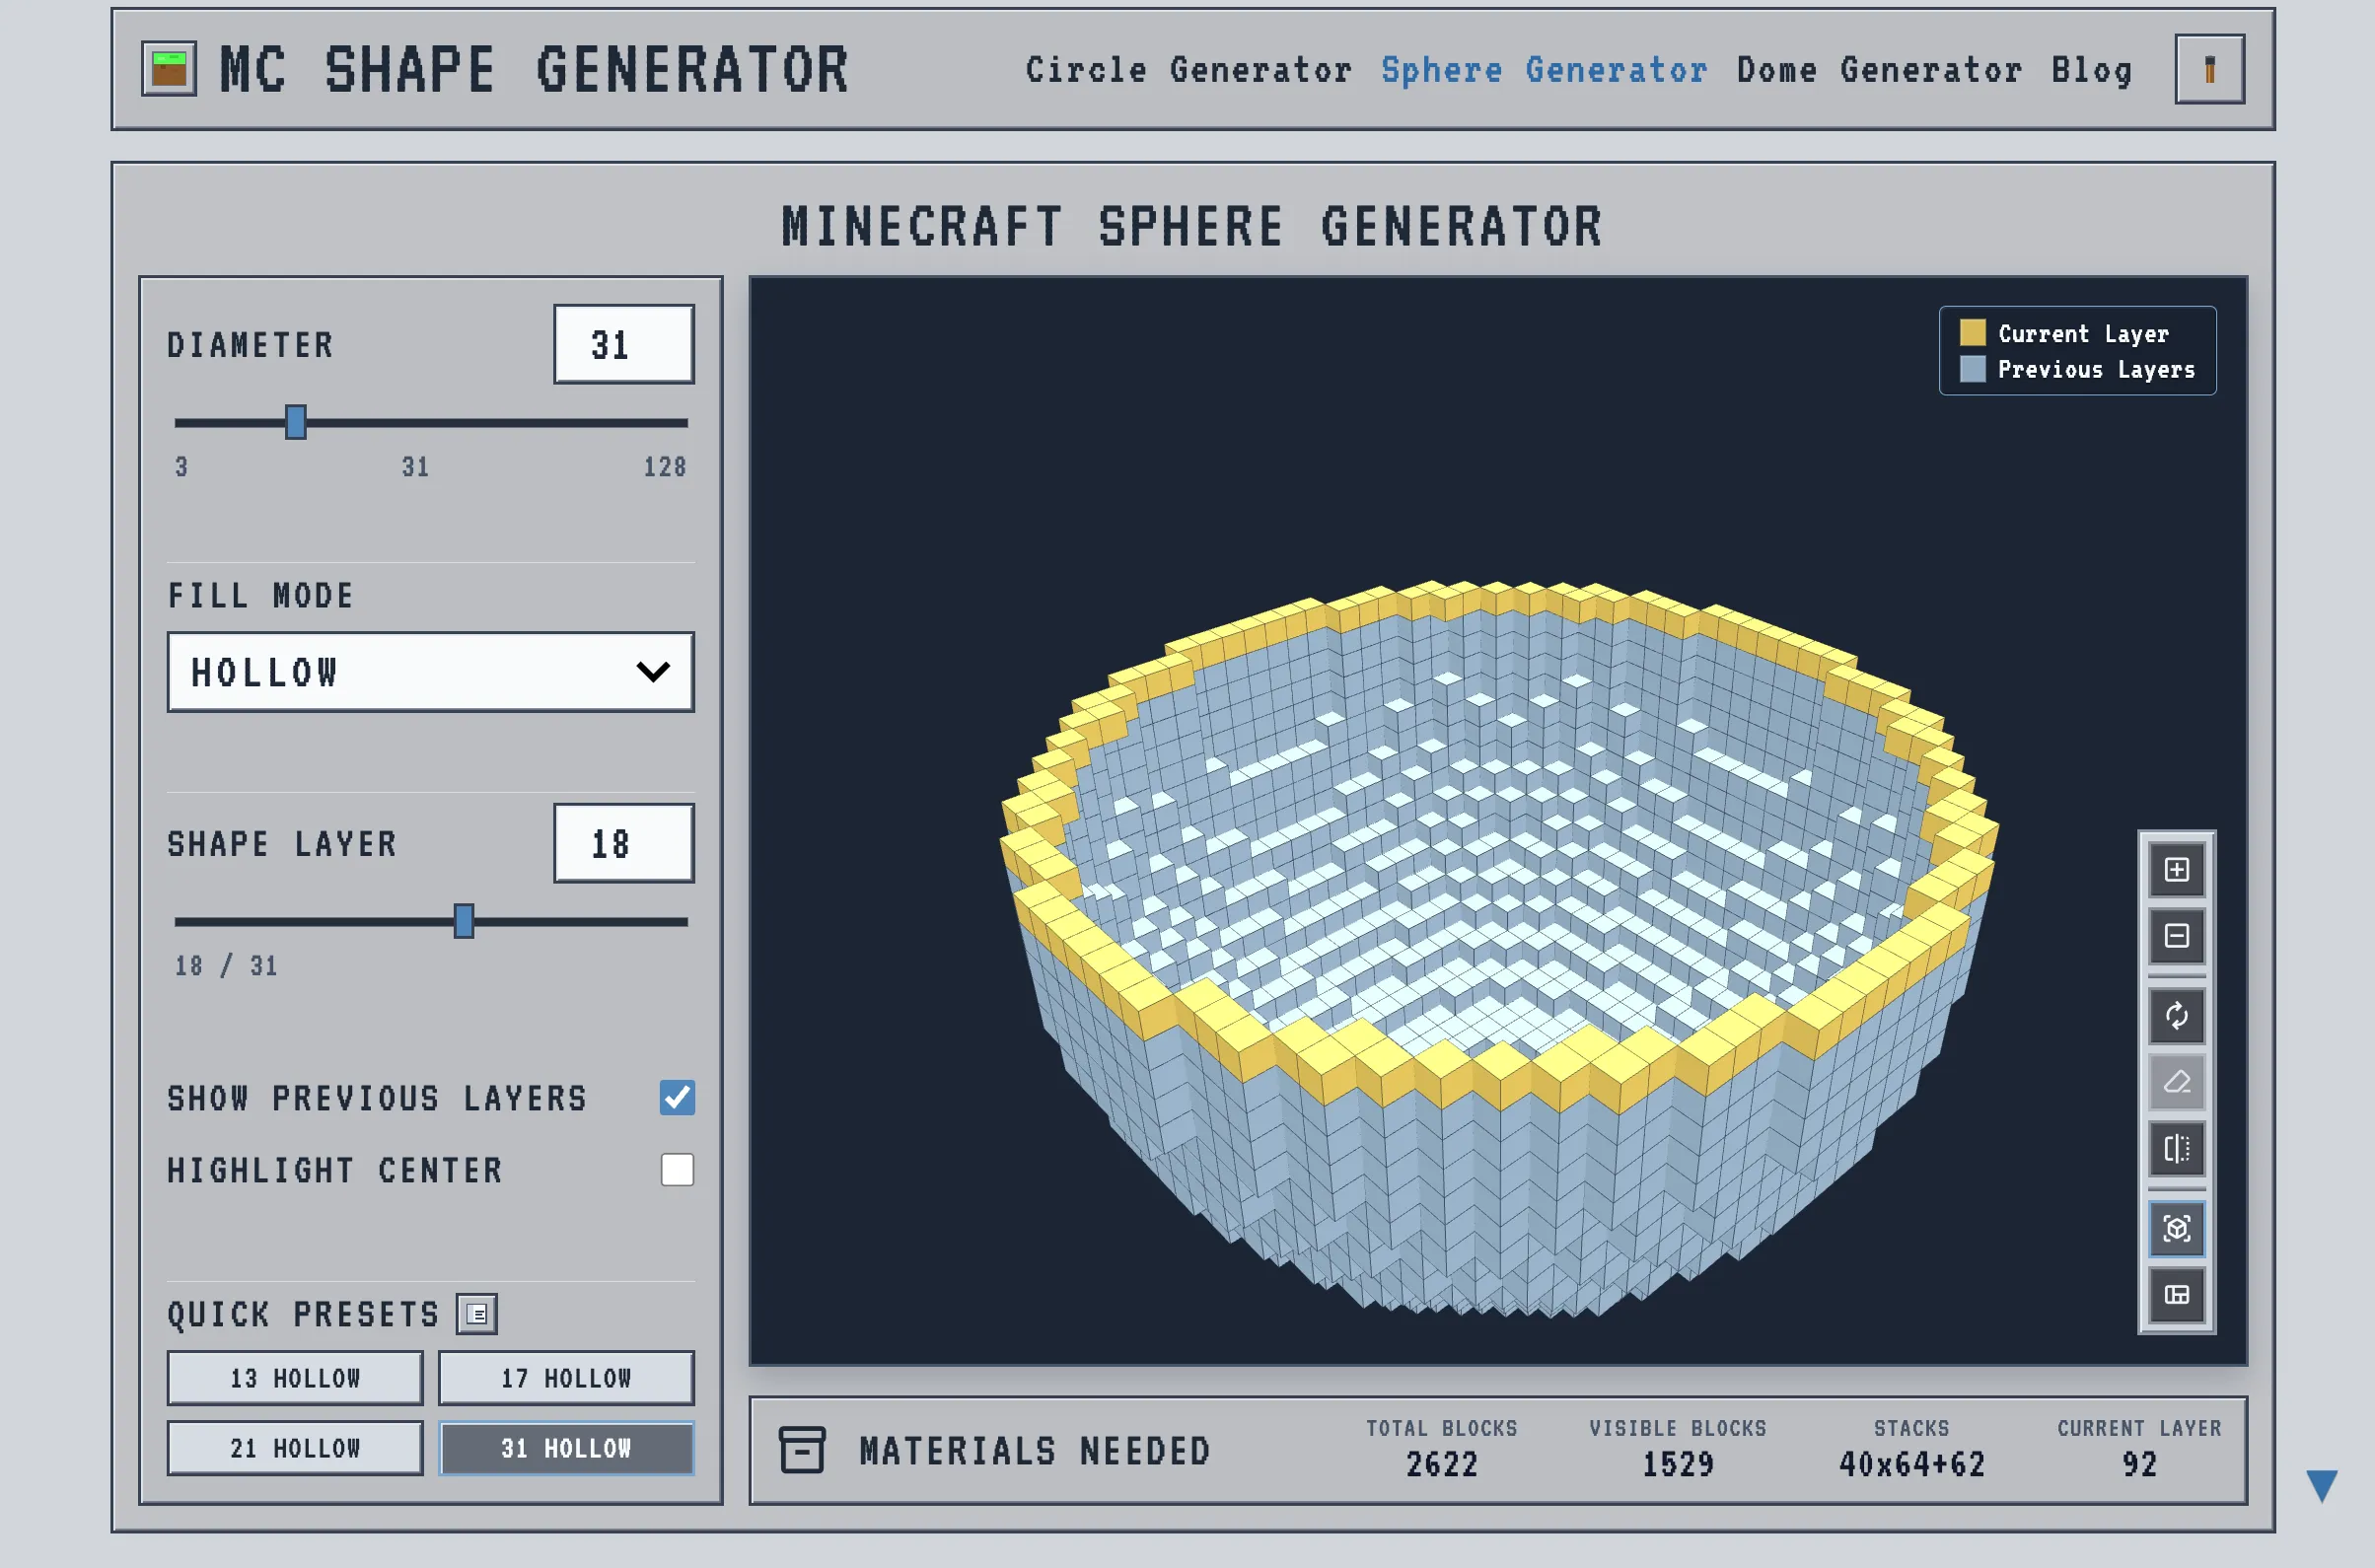Click the torch theme icon in header

click(2209, 69)
